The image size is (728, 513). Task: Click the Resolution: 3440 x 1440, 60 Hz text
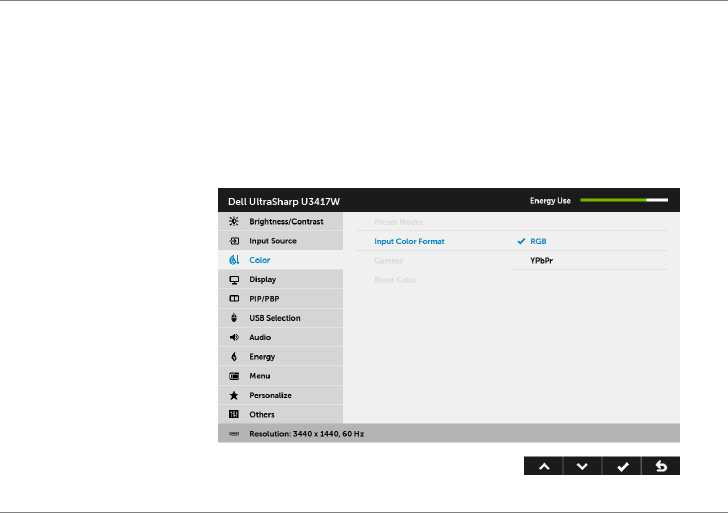(x=306, y=434)
